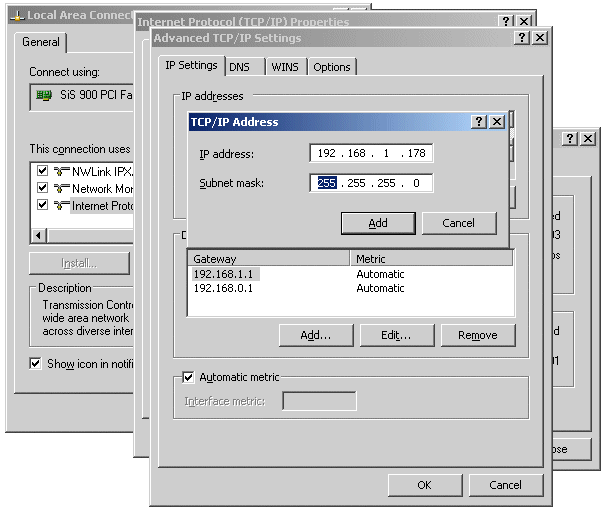Viewport: 606px width, 511px height.
Task: Click the Install... button
Action: pyautogui.click(x=79, y=263)
